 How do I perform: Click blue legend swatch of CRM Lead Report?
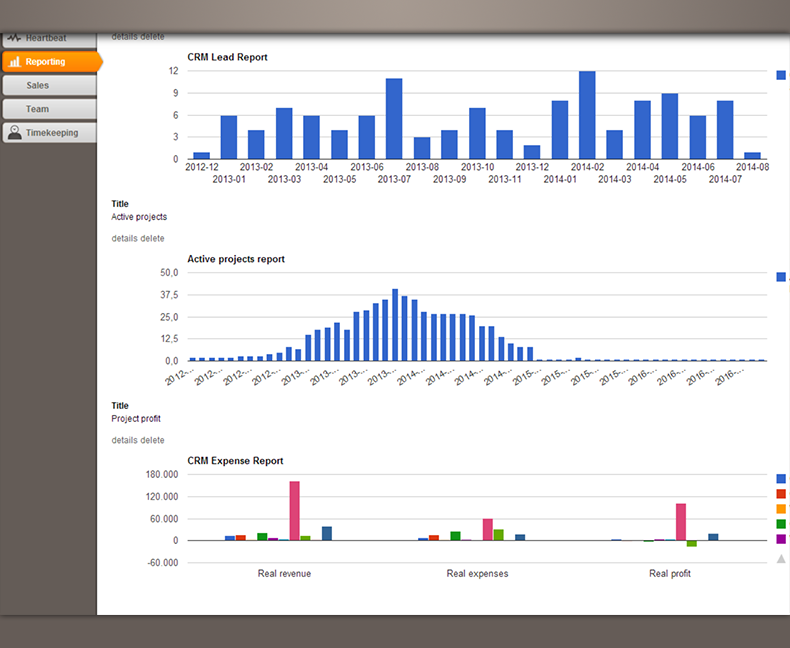pos(781,74)
